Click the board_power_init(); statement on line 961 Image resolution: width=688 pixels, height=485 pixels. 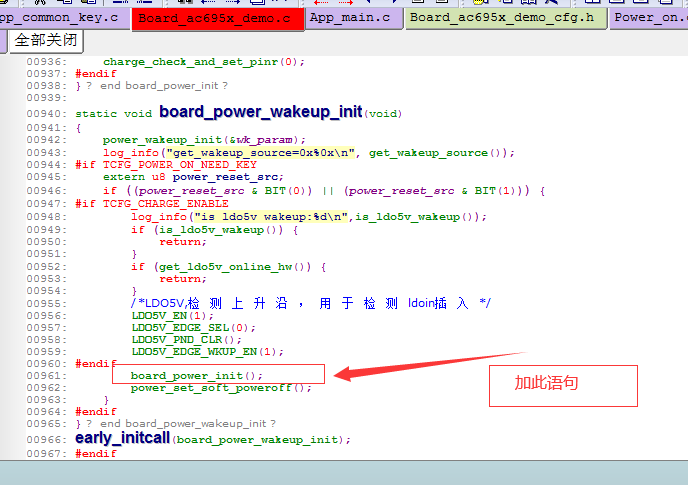point(197,376)
